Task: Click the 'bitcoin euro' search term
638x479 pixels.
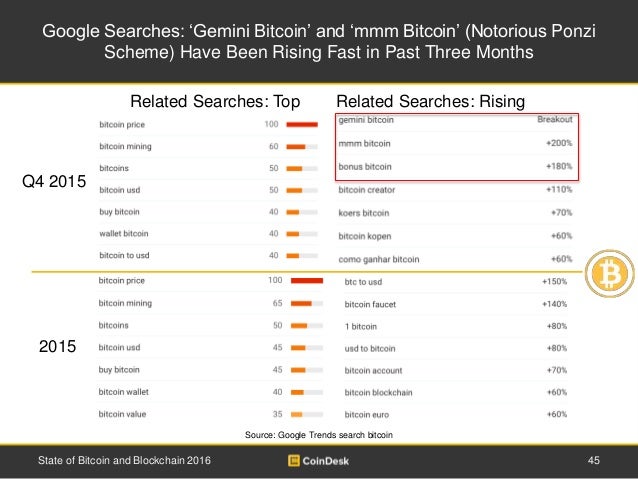Action: click(368, 414)
